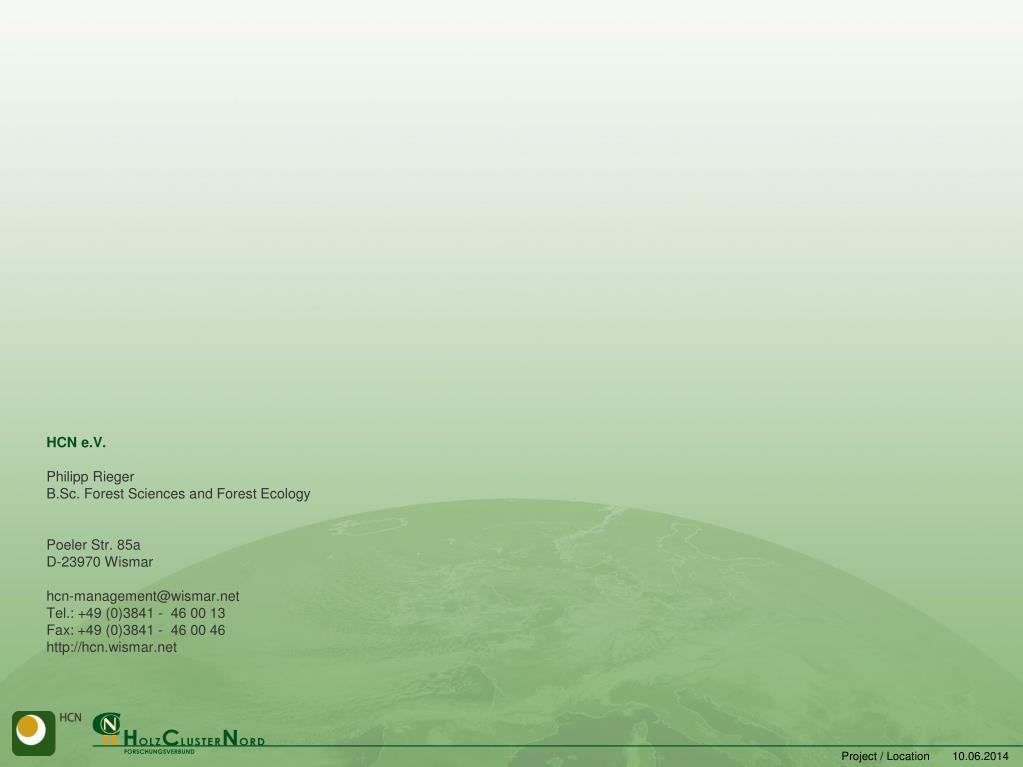
Task: Click the Fax +49 (0)3841 46 00 46 line
Action: 136,630
